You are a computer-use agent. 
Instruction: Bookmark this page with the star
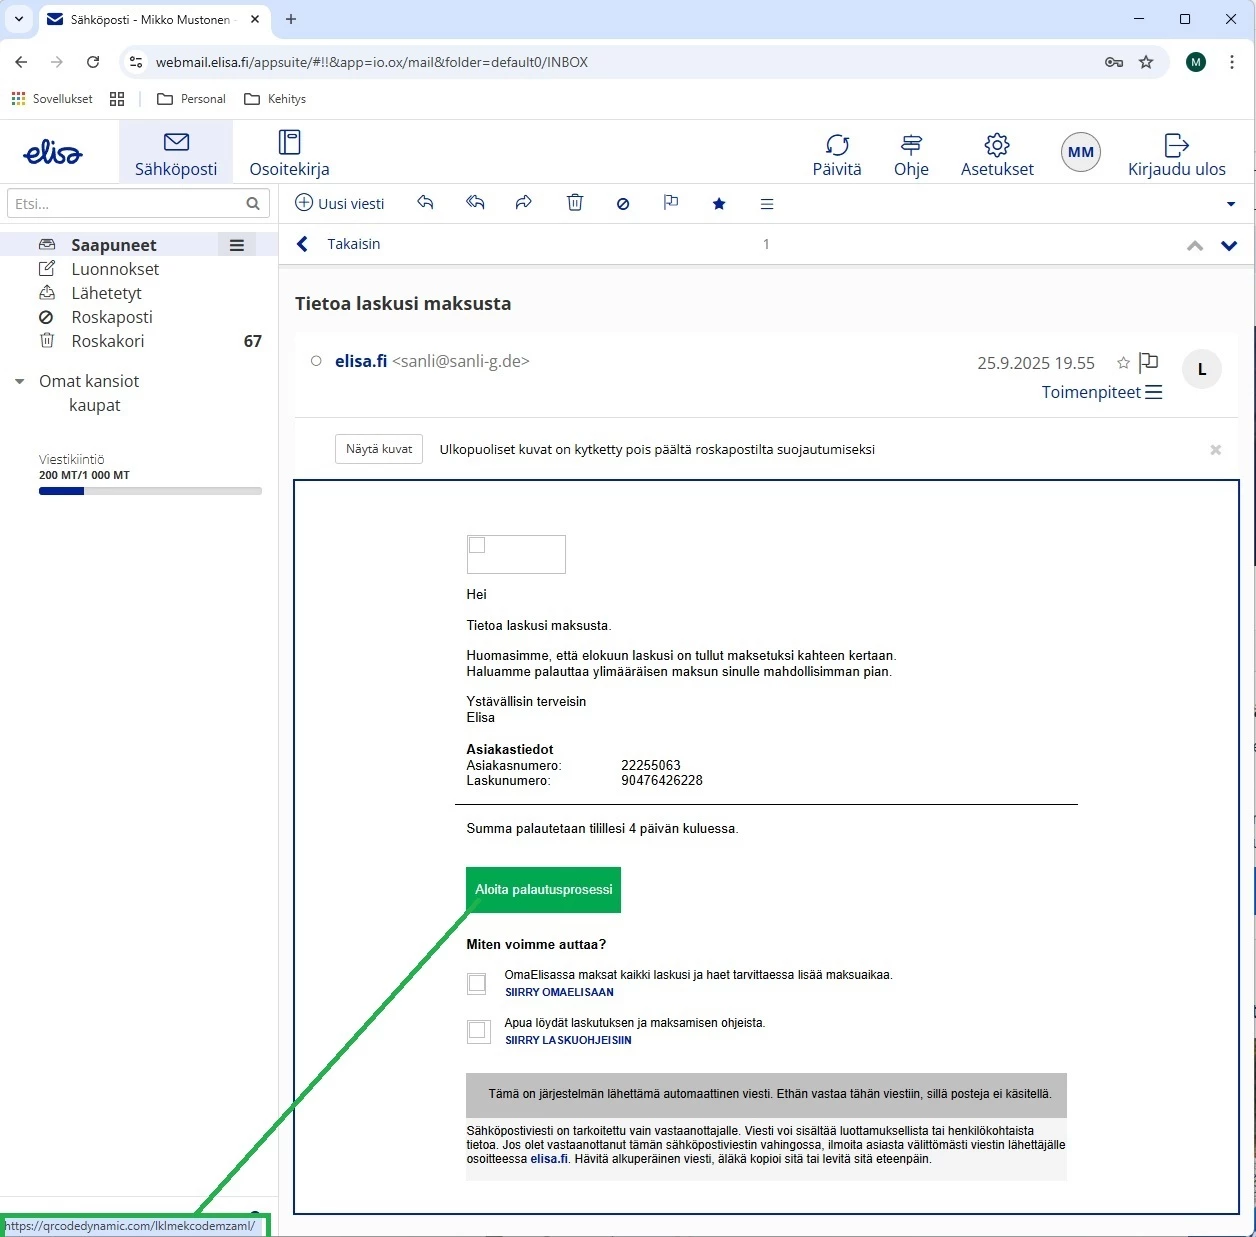coord(1146,62)
